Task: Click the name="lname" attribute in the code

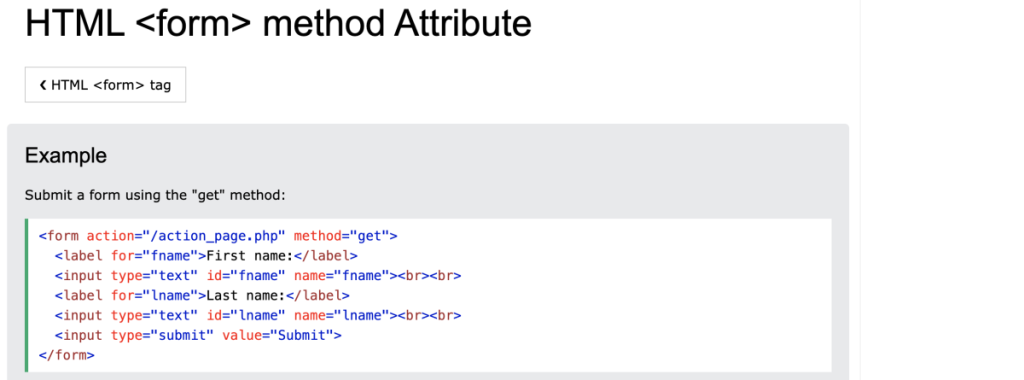Action: 342,315
